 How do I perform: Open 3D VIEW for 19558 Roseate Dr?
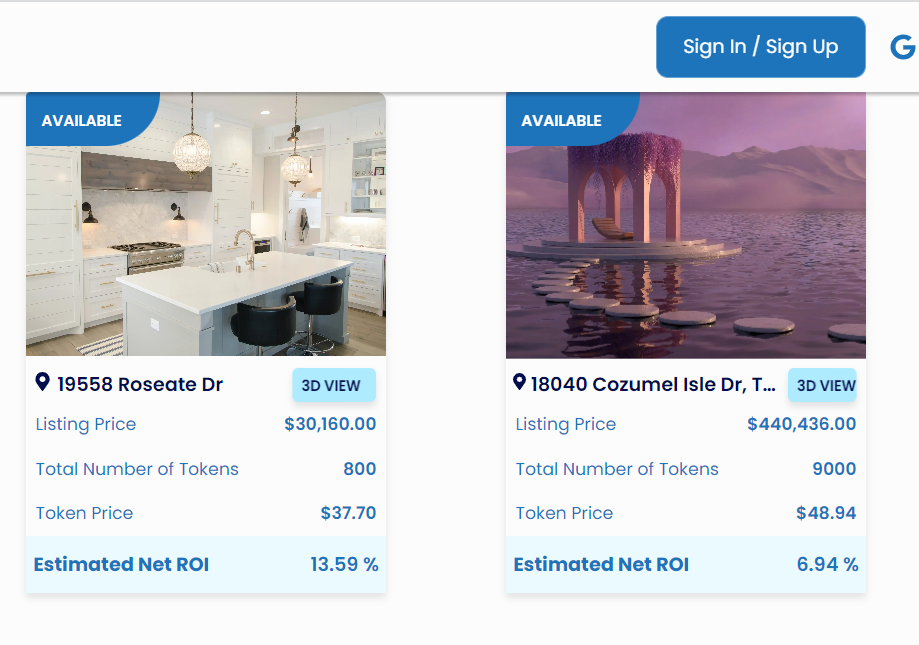click(333, 385)
